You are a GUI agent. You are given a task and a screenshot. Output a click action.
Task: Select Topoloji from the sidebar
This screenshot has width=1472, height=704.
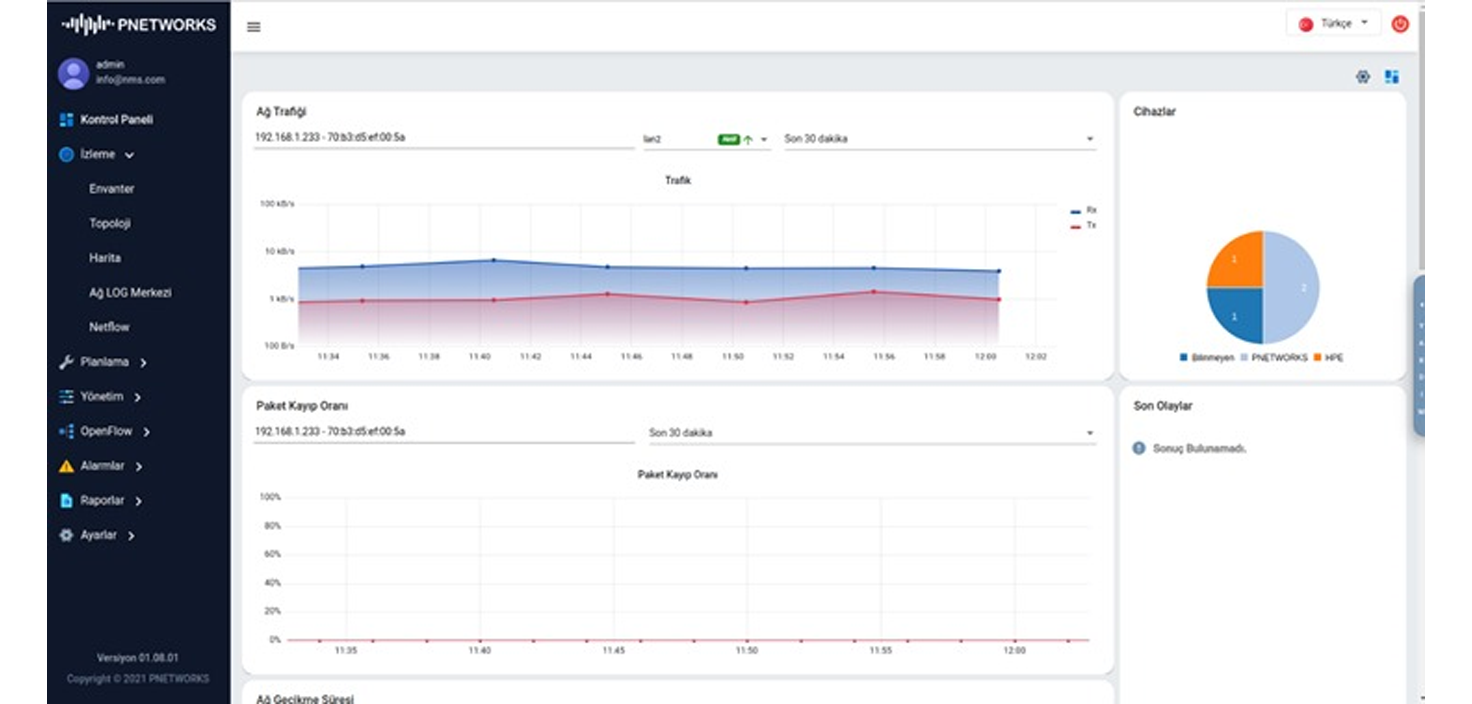tap(110, 224)
